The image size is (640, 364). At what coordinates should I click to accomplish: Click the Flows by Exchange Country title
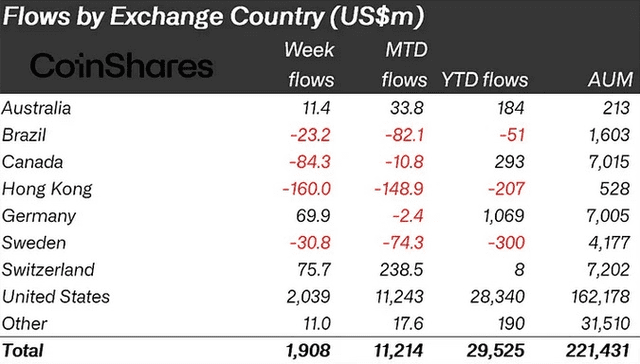[213, 17]
